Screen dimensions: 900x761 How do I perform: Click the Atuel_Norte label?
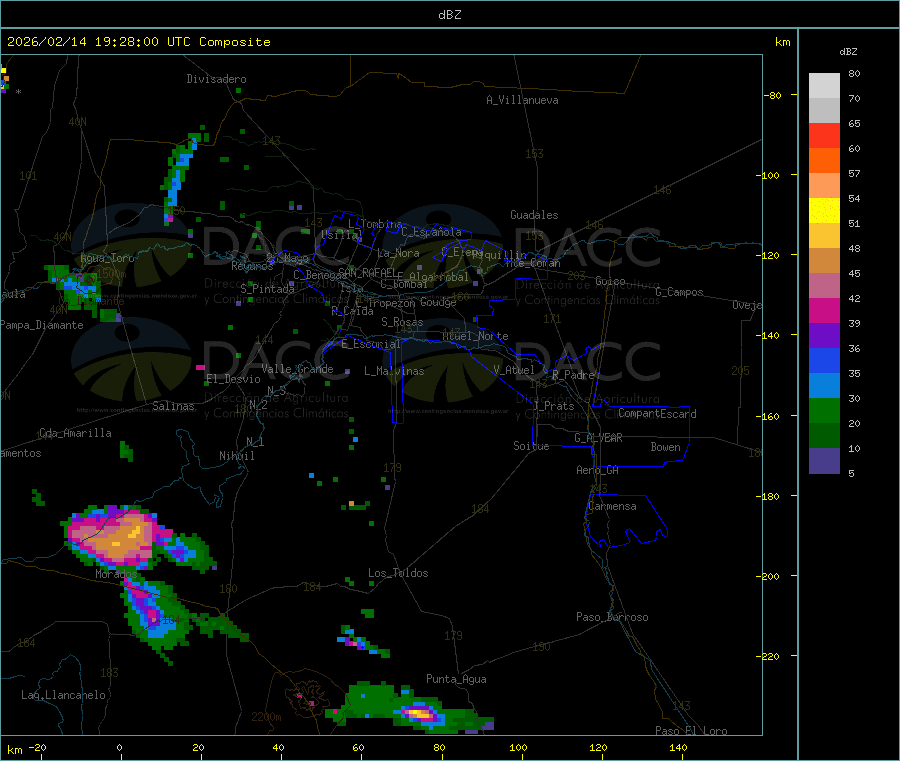(x=475, y=336)
